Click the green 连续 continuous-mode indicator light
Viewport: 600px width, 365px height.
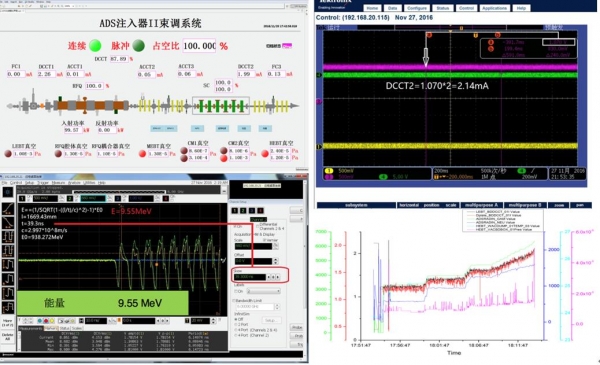point(95,46)
